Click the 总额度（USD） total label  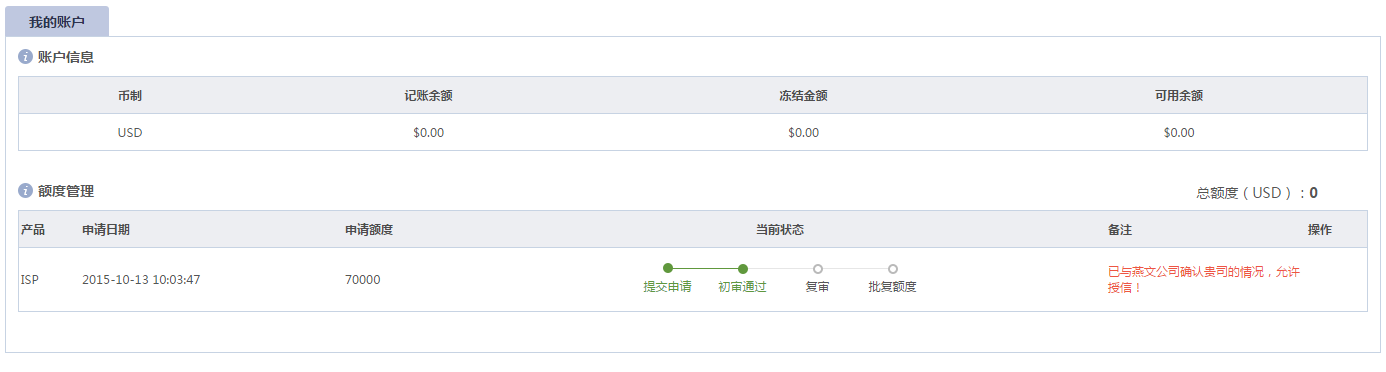[1251, 193]
